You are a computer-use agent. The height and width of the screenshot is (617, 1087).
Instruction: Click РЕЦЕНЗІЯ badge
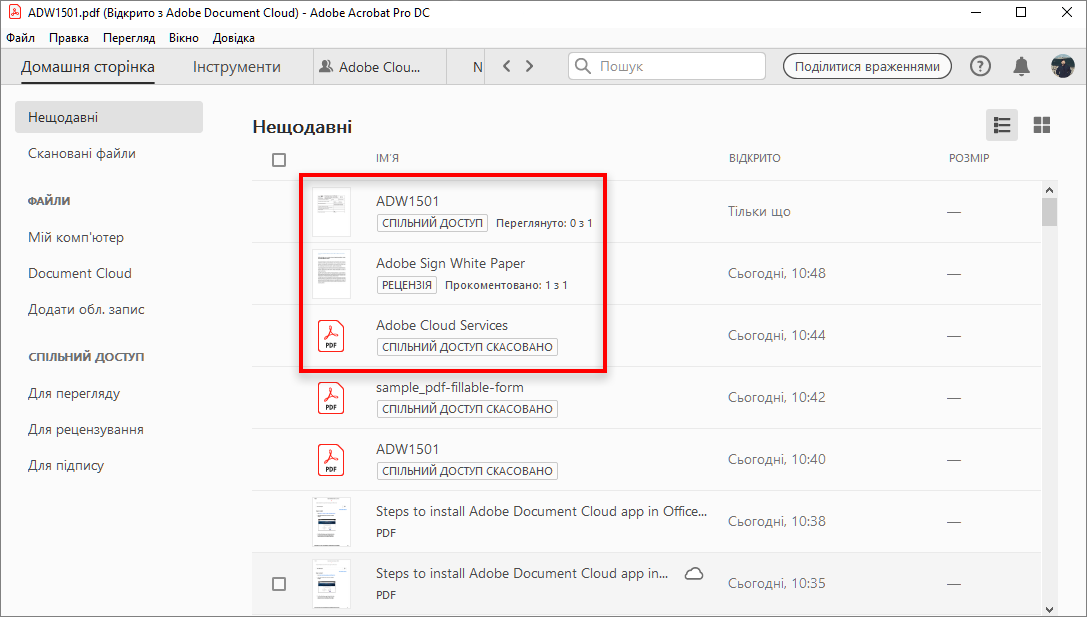point(407,285)
